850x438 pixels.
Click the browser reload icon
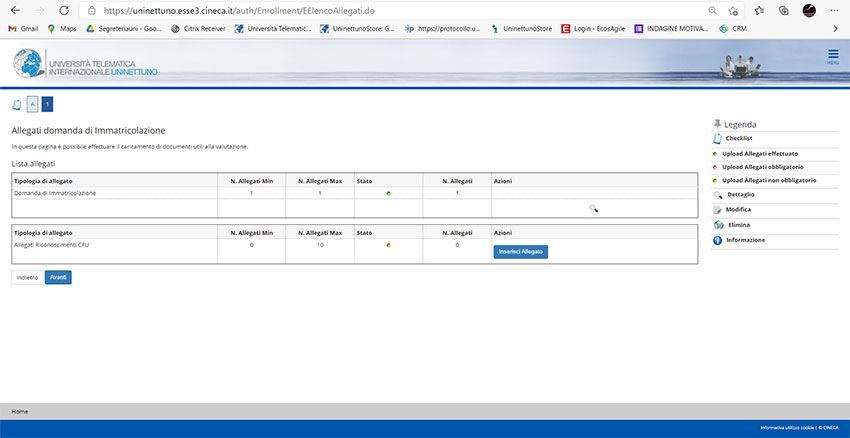pyautogui.click(x=63, y=10)
